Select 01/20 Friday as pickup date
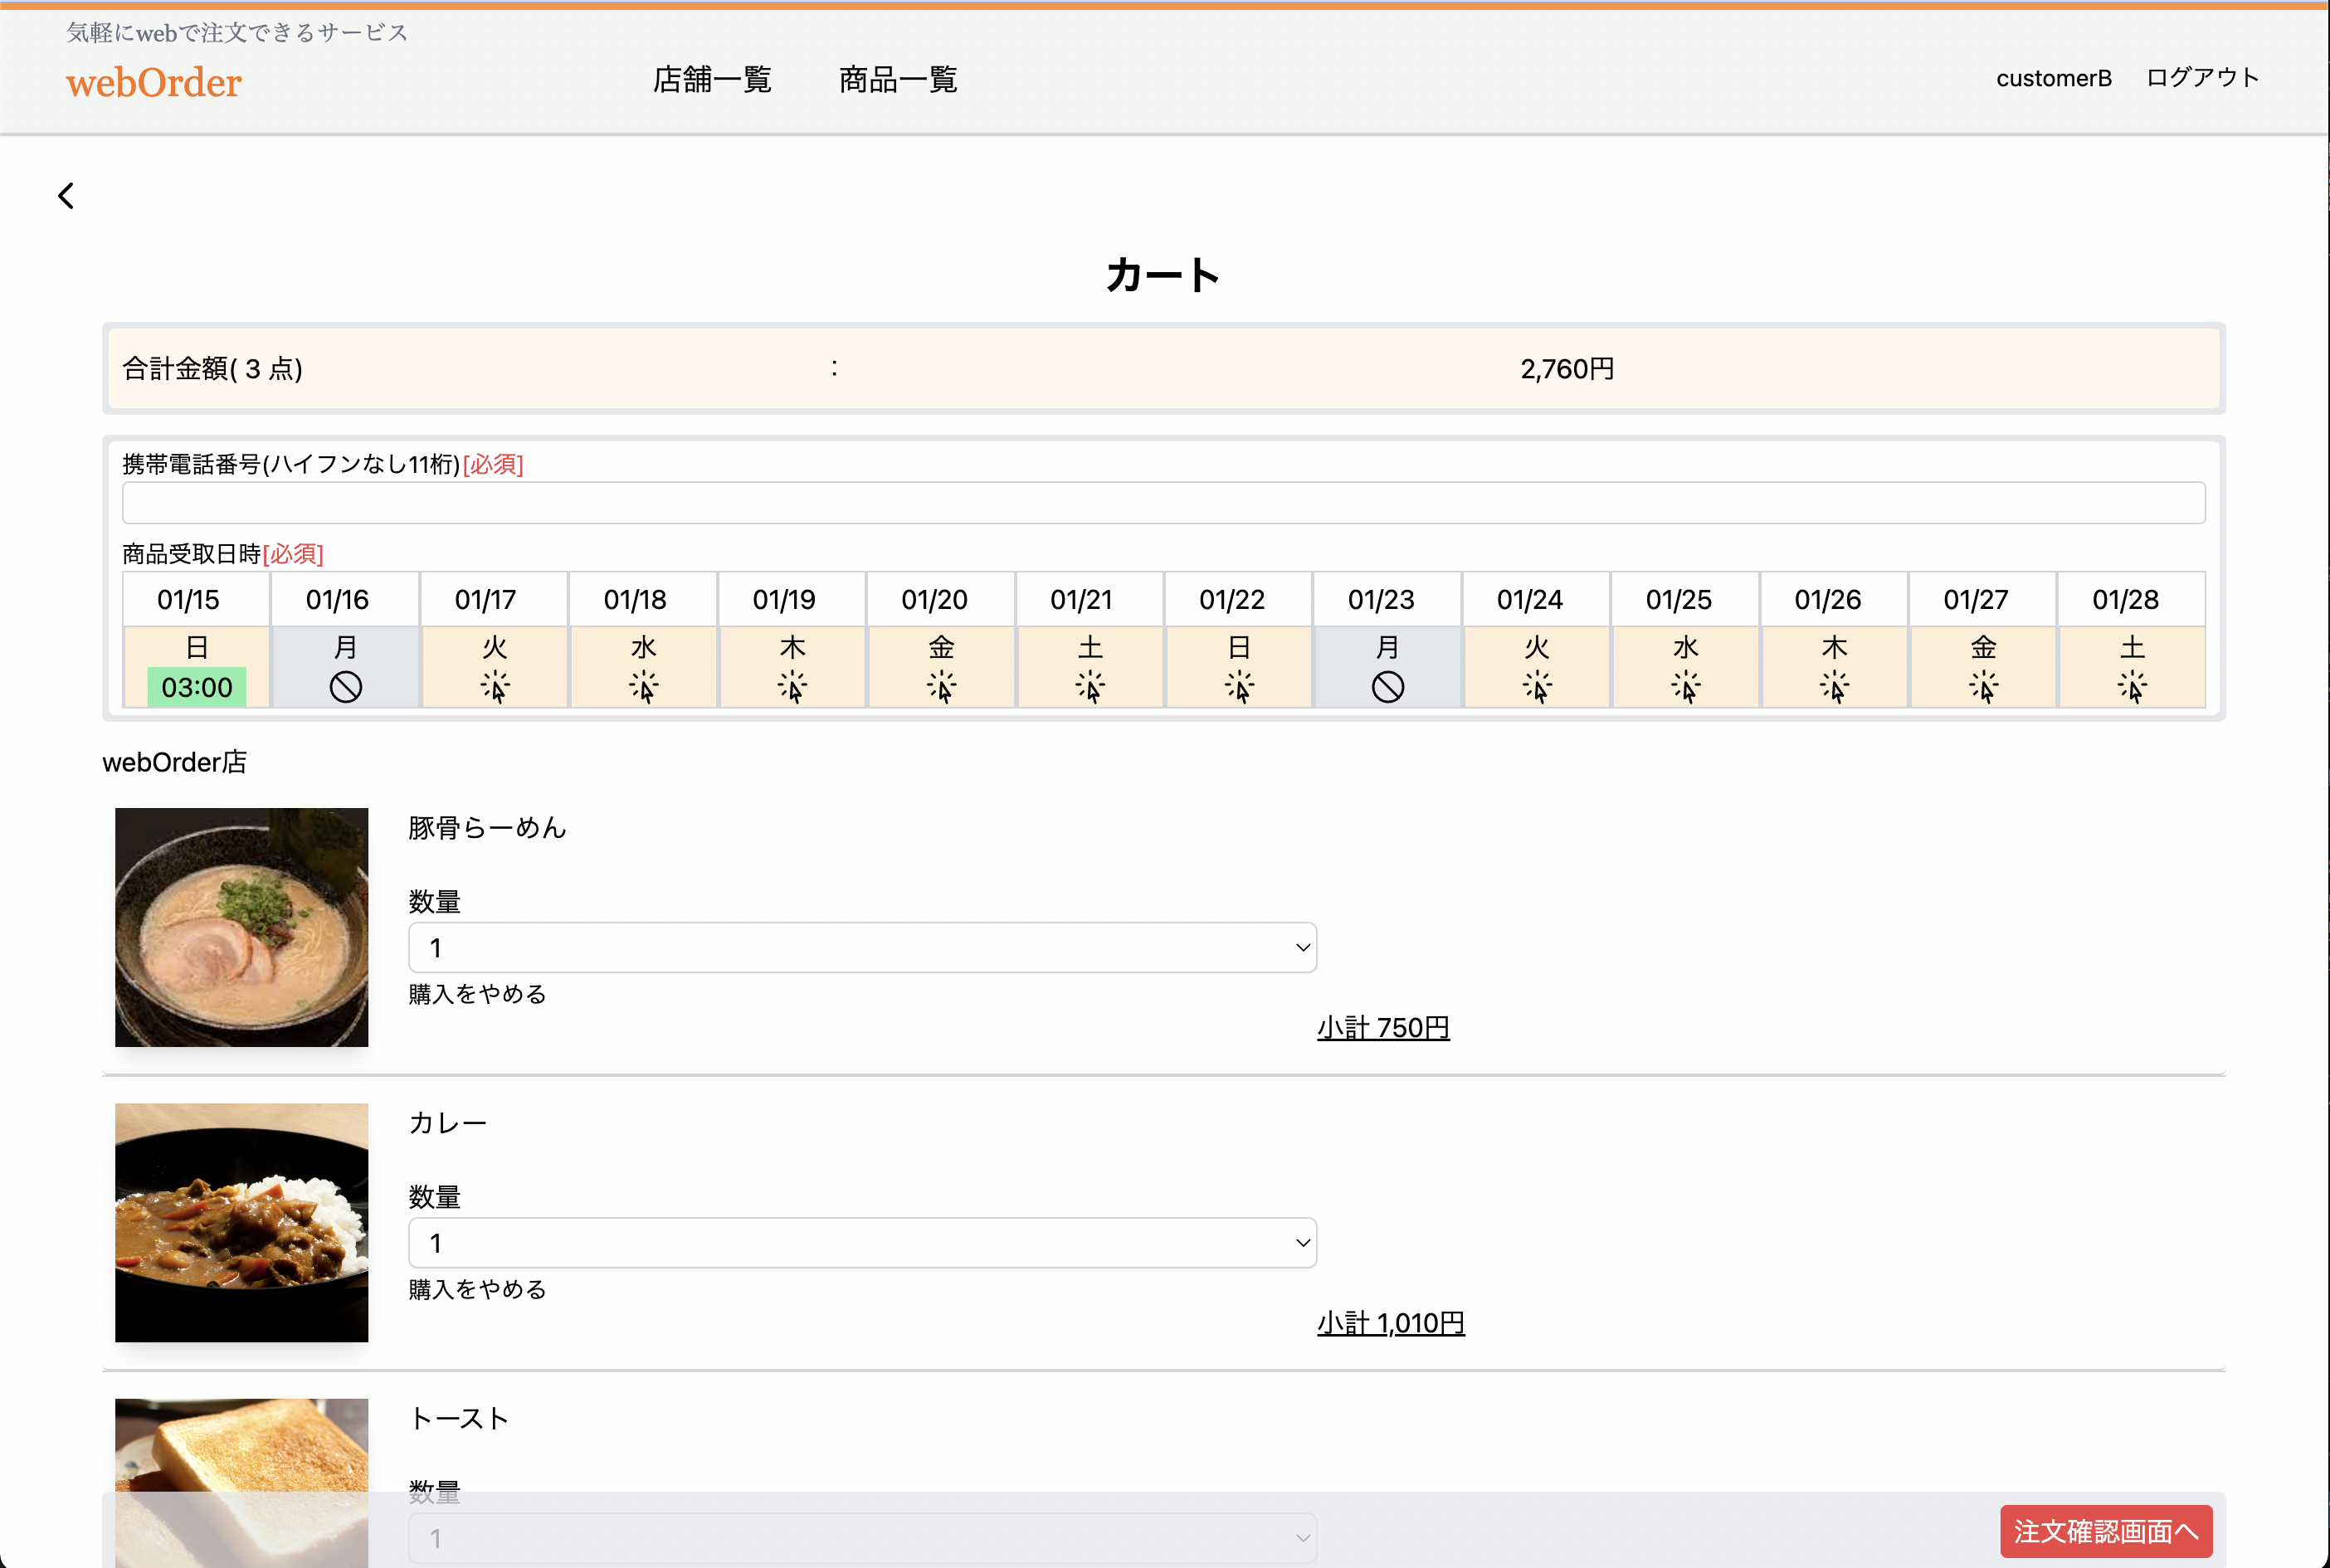Screen dimensions: 2330x1568 click(x=941, y=666)
